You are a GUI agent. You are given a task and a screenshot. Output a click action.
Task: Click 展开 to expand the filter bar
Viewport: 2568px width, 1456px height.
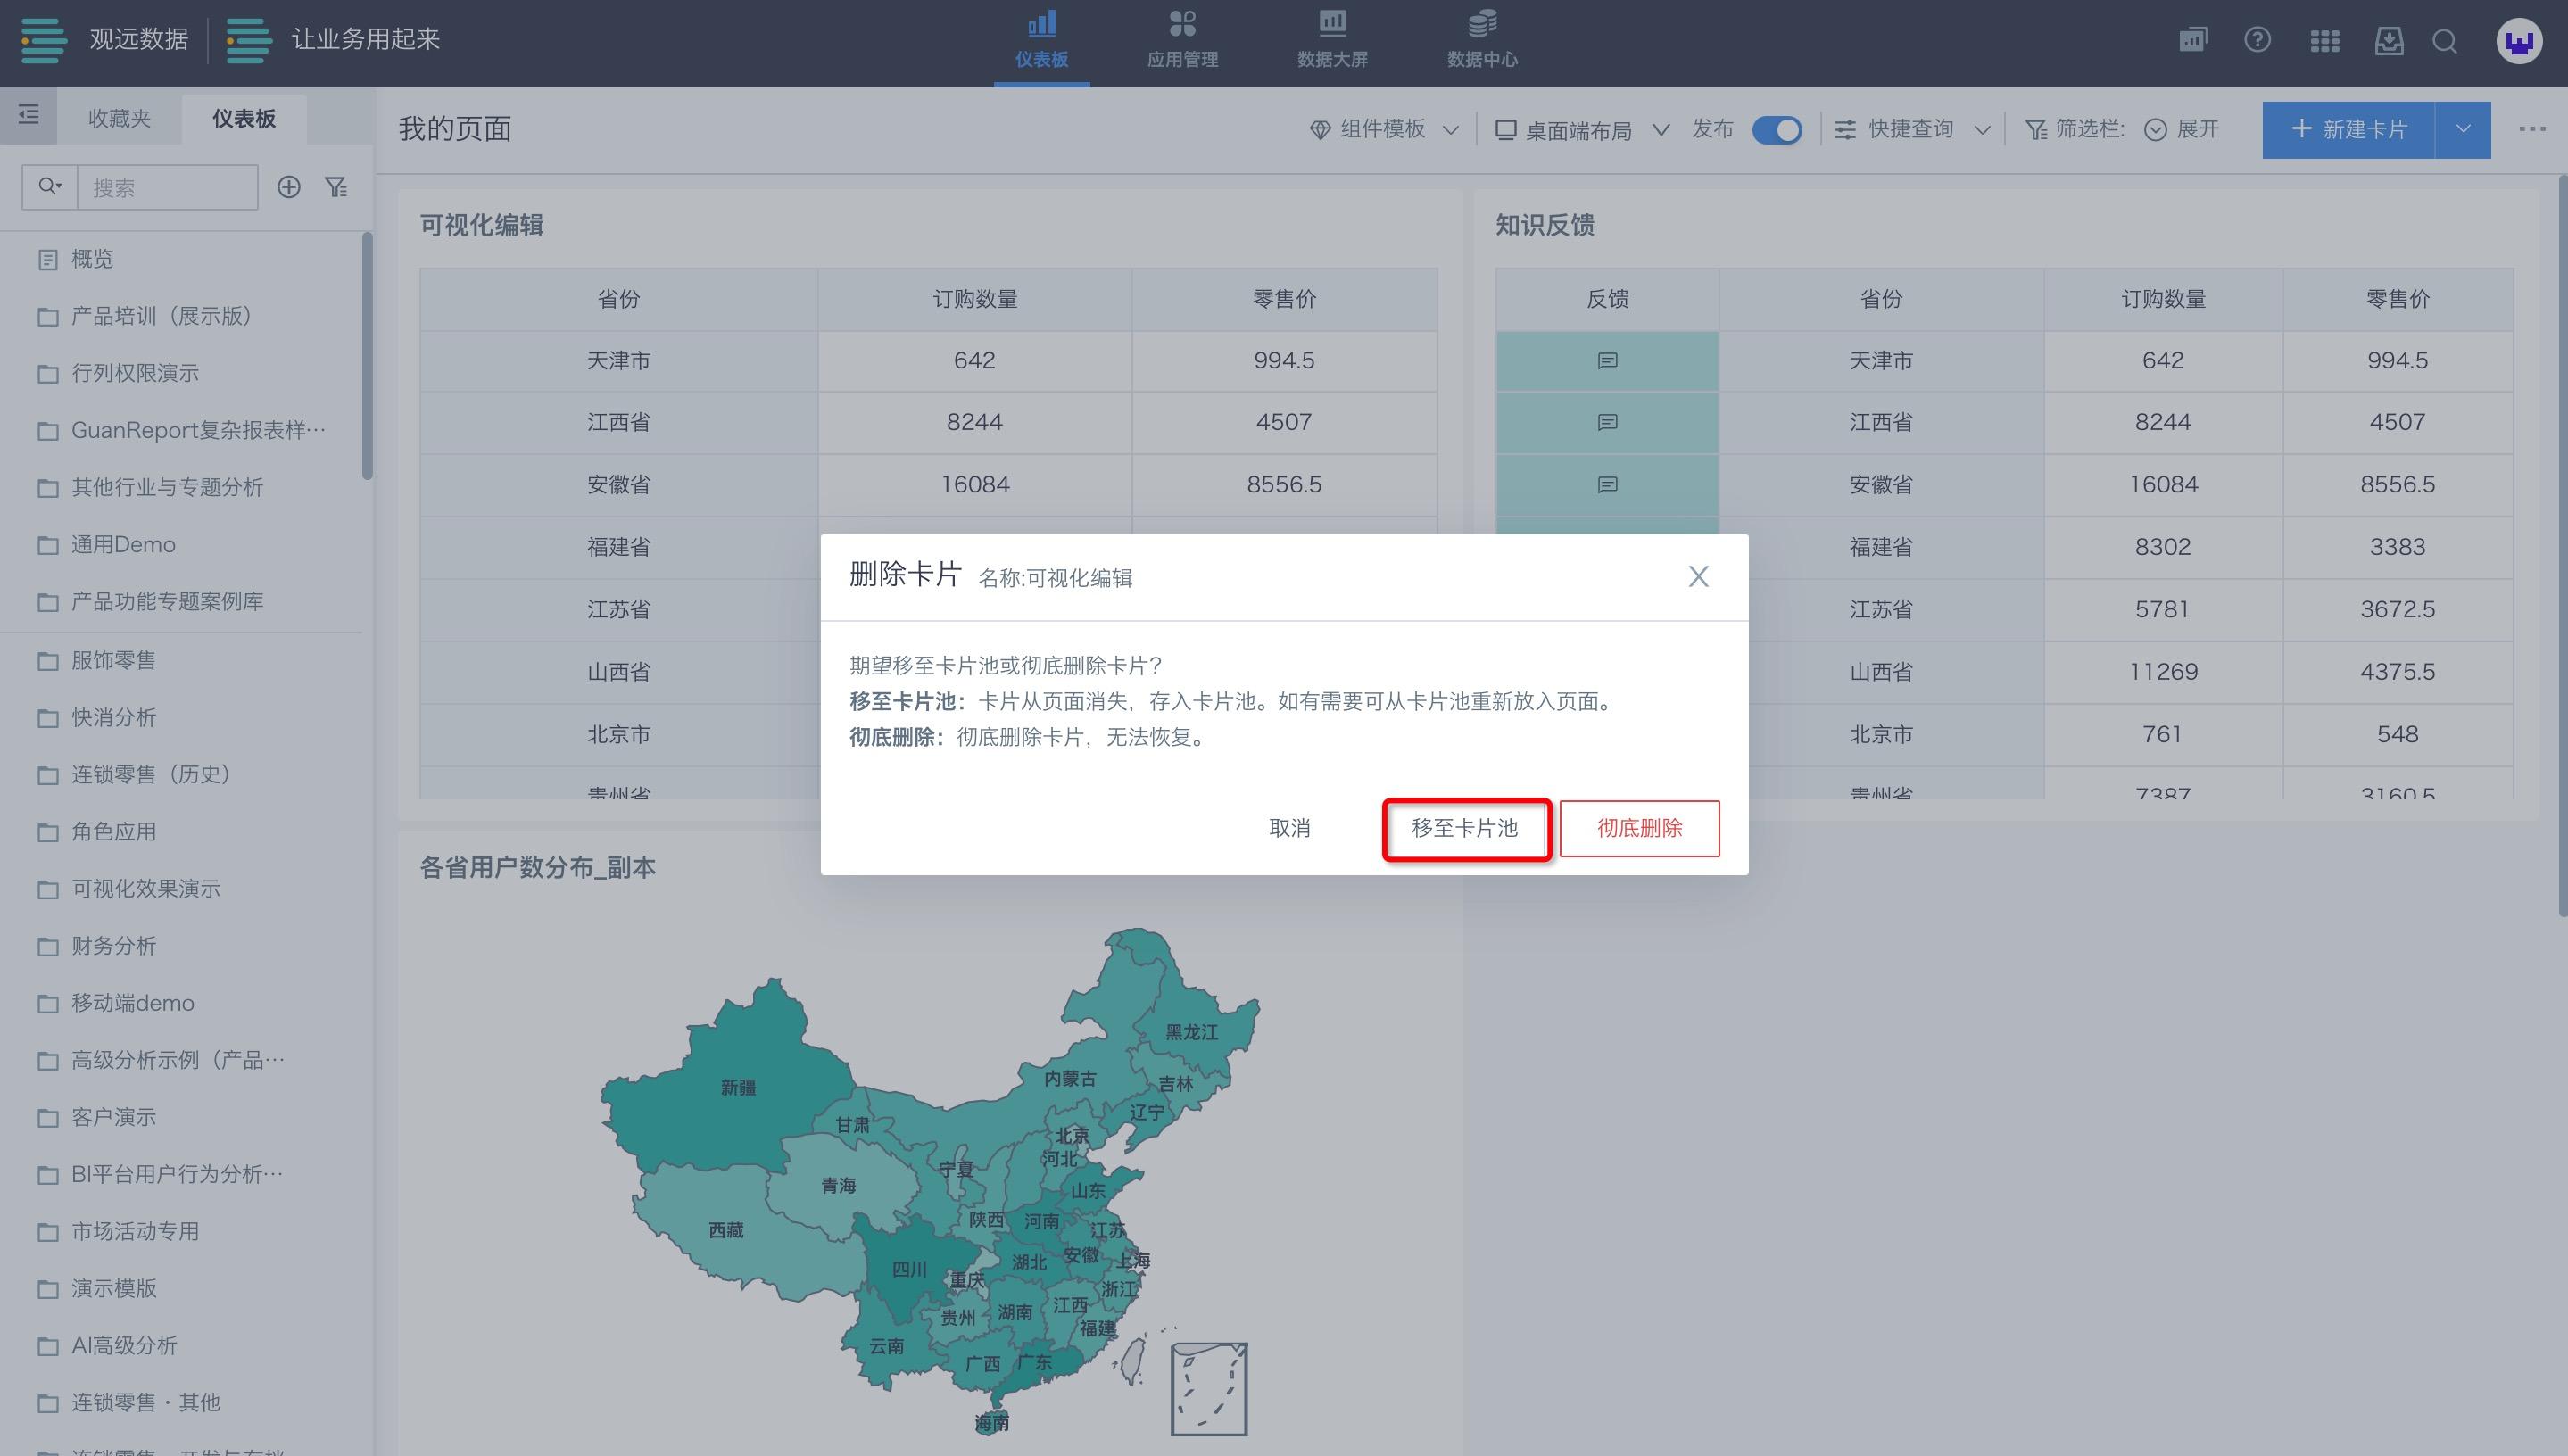[x=2182, y=129]
